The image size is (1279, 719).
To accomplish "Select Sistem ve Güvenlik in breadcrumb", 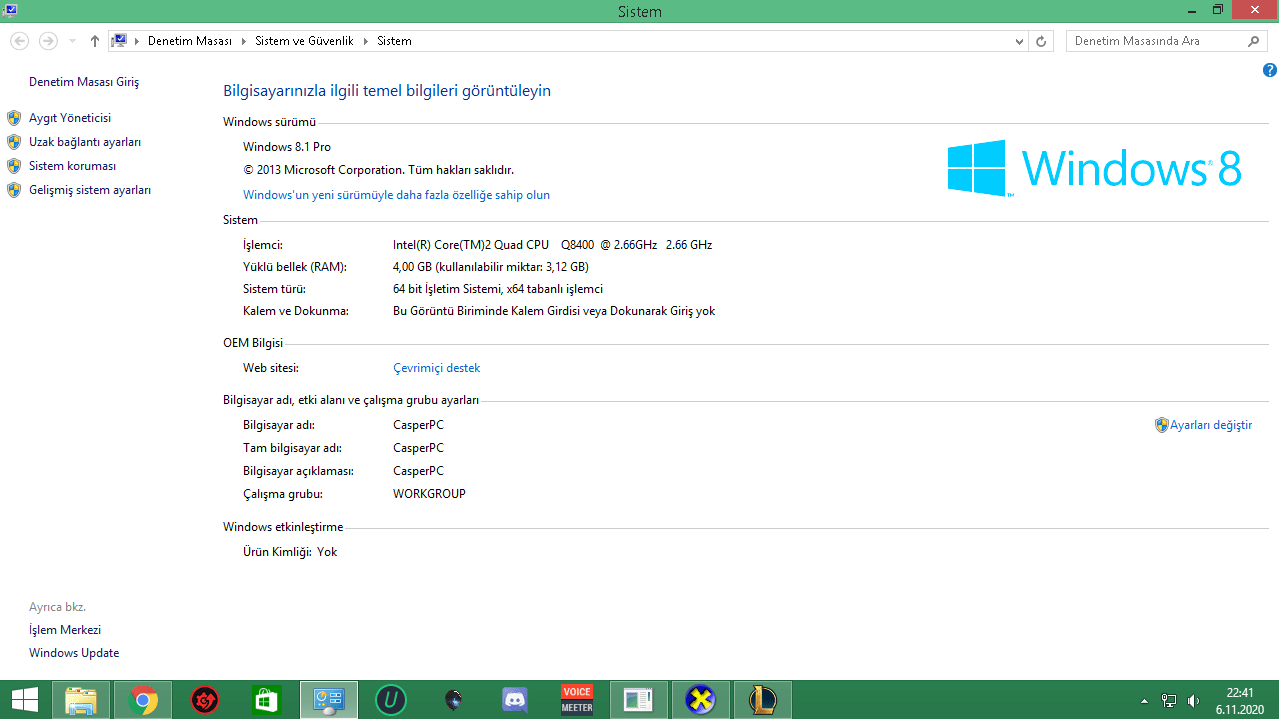I will [x=305, y=41].
